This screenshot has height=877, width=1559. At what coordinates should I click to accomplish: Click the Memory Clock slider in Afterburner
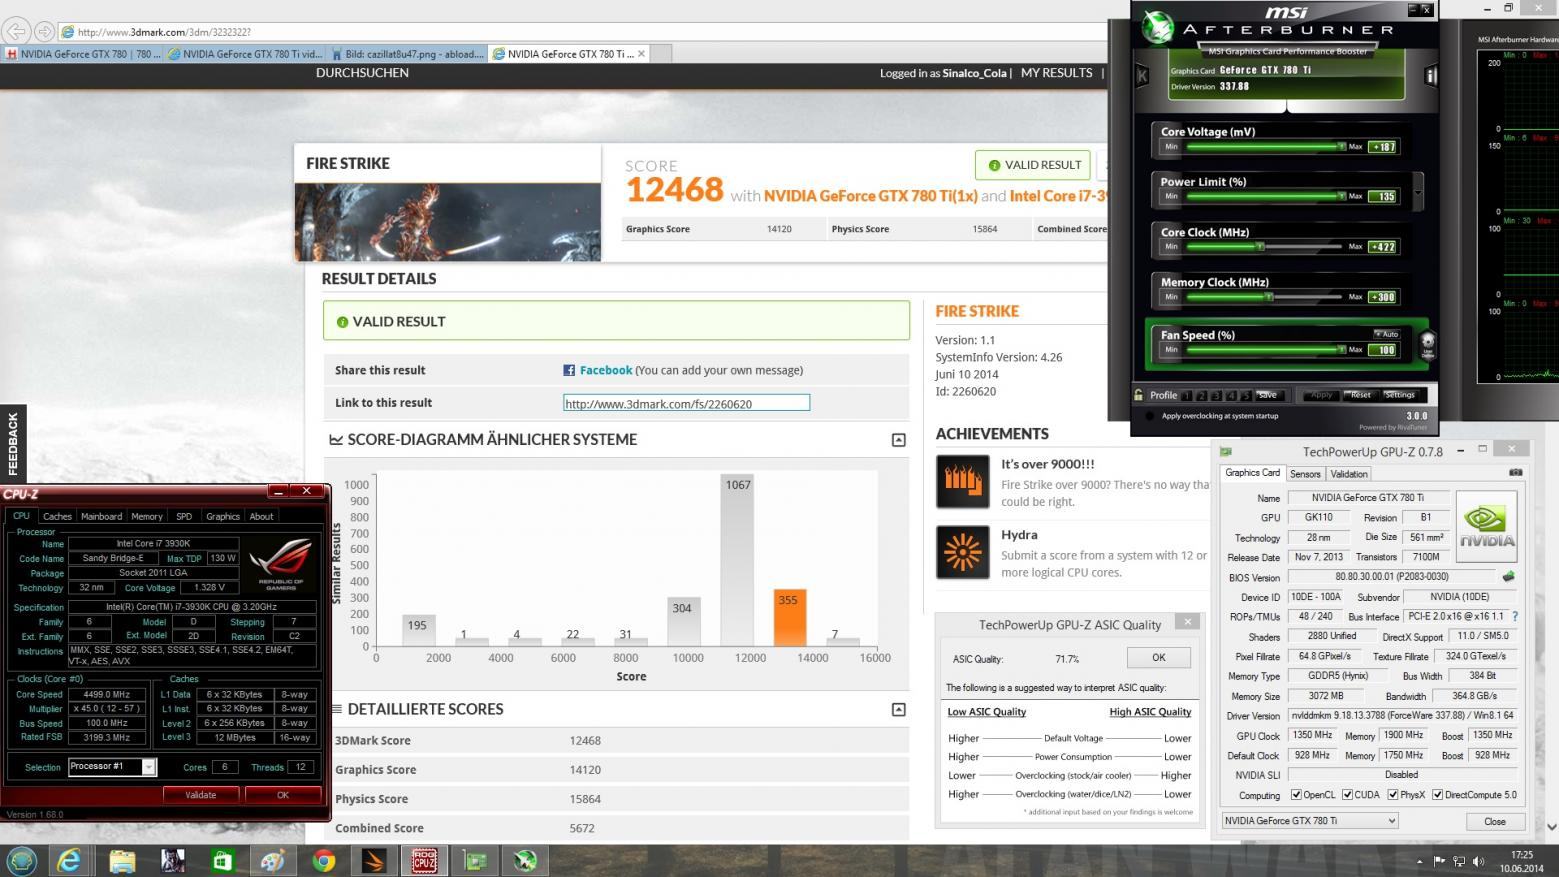pyautogui.click(x=1265, y=297)
